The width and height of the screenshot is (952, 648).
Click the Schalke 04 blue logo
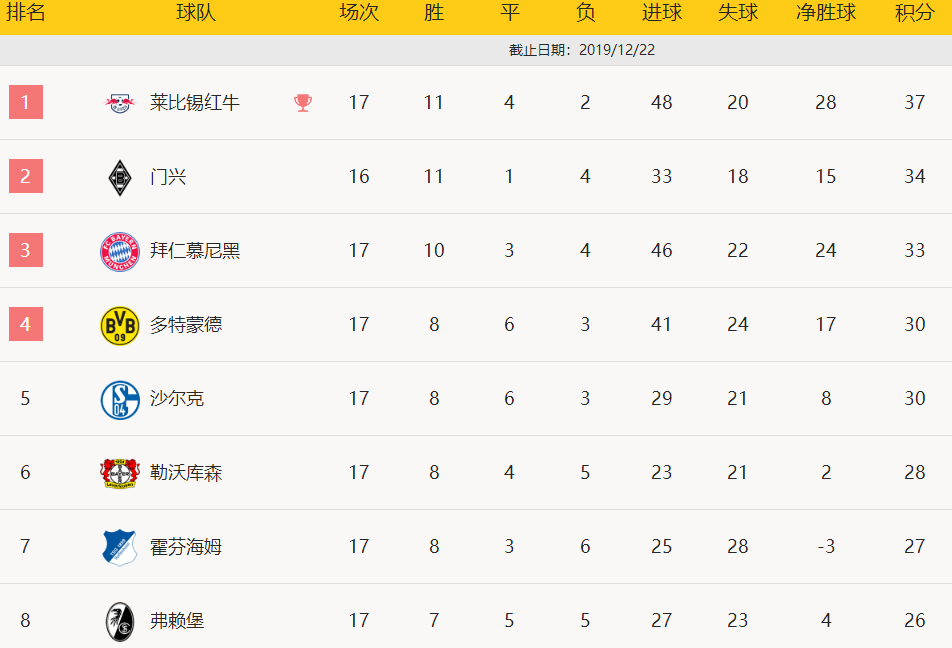pyautogui.click(x=120, y=400)
